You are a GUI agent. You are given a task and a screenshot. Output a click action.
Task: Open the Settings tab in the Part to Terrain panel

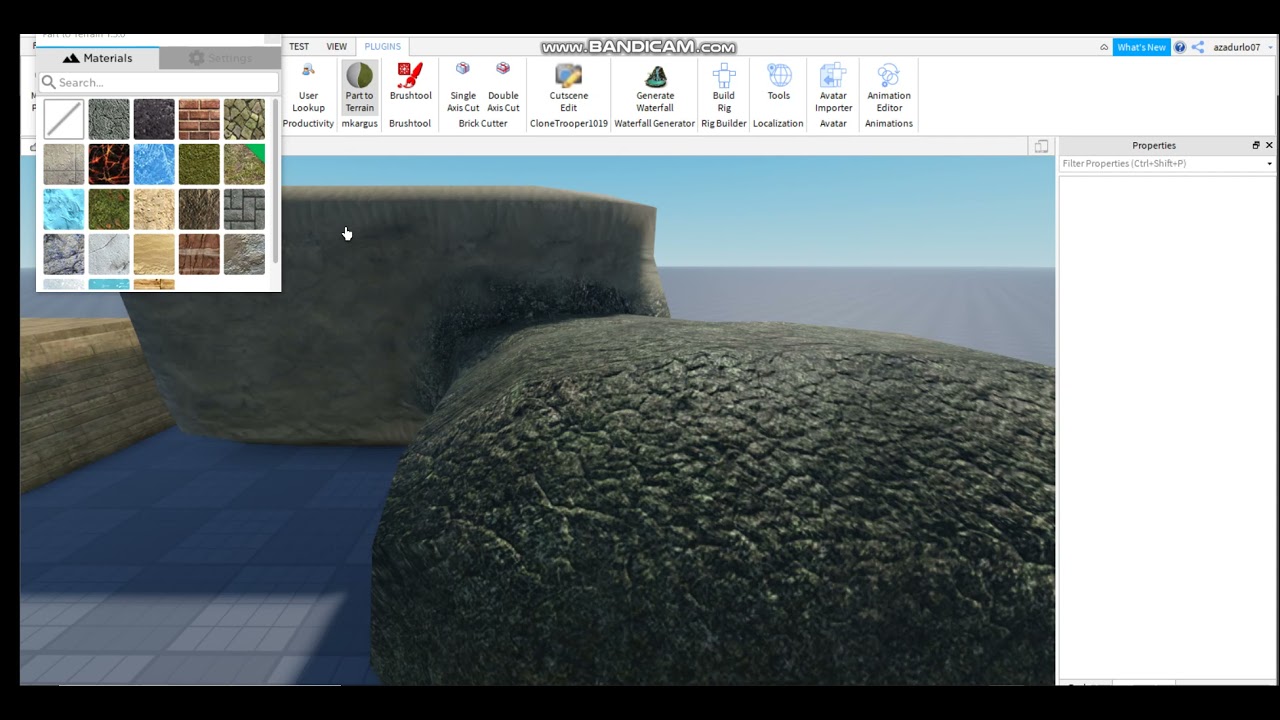coord(220,58)
